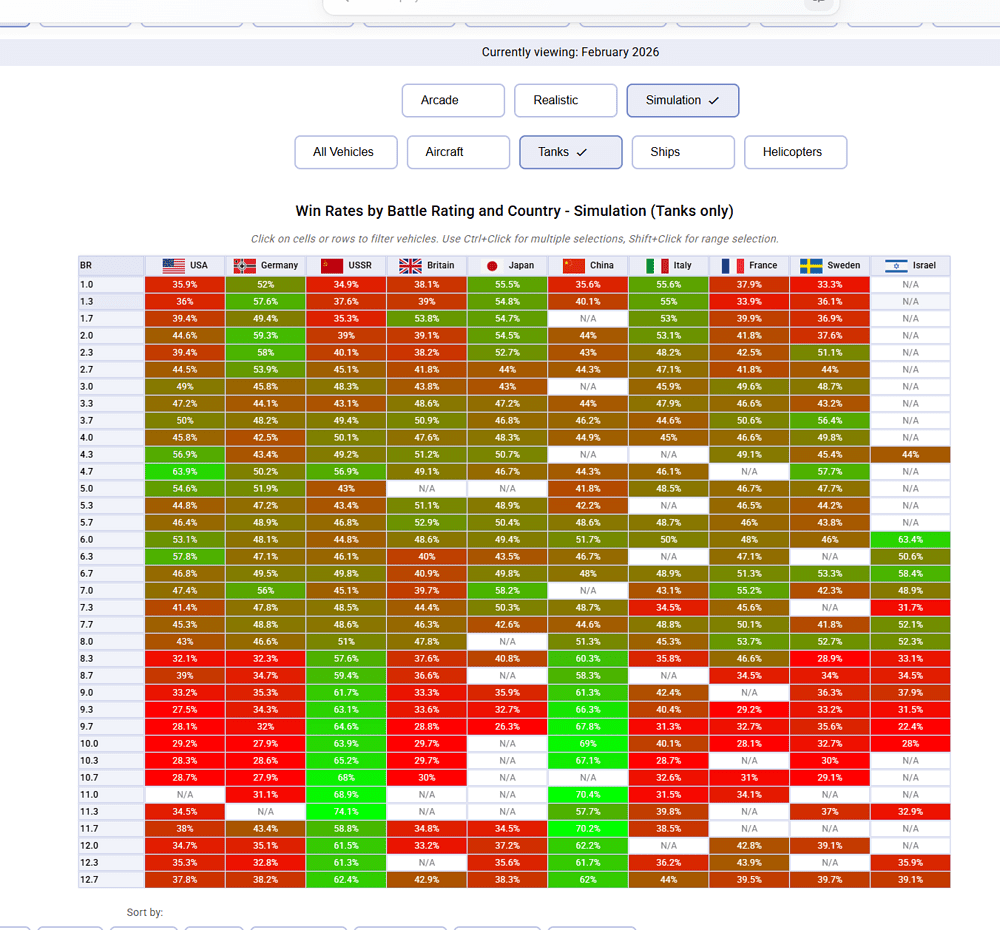Click the Israel flag icon in header

tap(896, 266)
